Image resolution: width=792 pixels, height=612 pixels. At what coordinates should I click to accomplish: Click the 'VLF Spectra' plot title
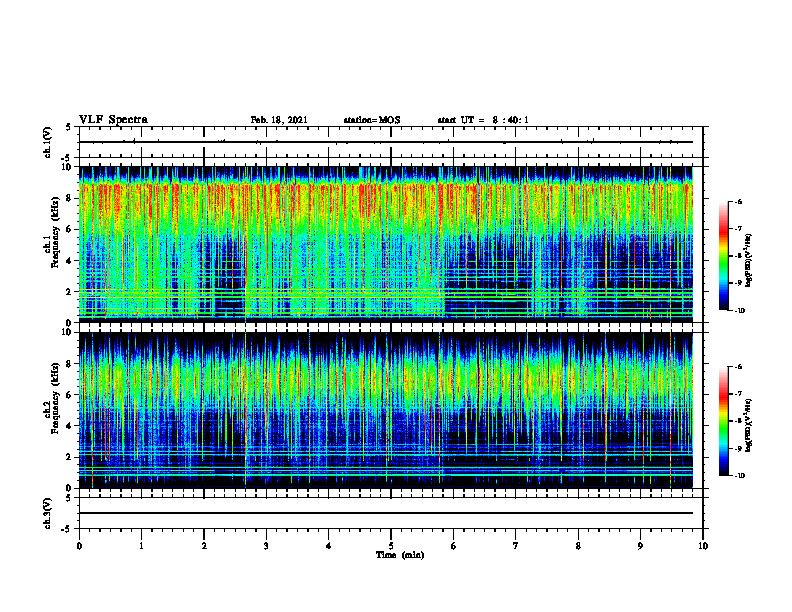113,120
